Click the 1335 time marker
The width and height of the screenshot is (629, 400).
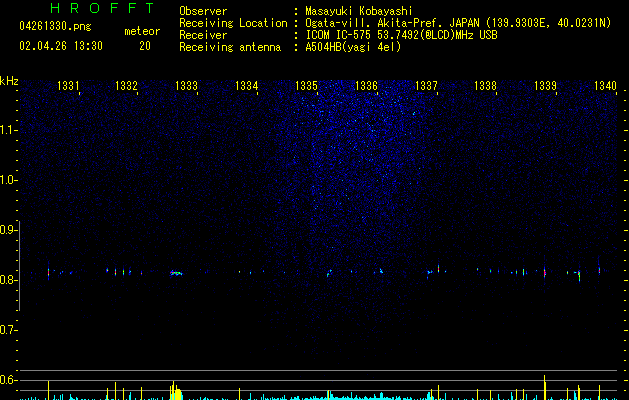coord(306,86)
